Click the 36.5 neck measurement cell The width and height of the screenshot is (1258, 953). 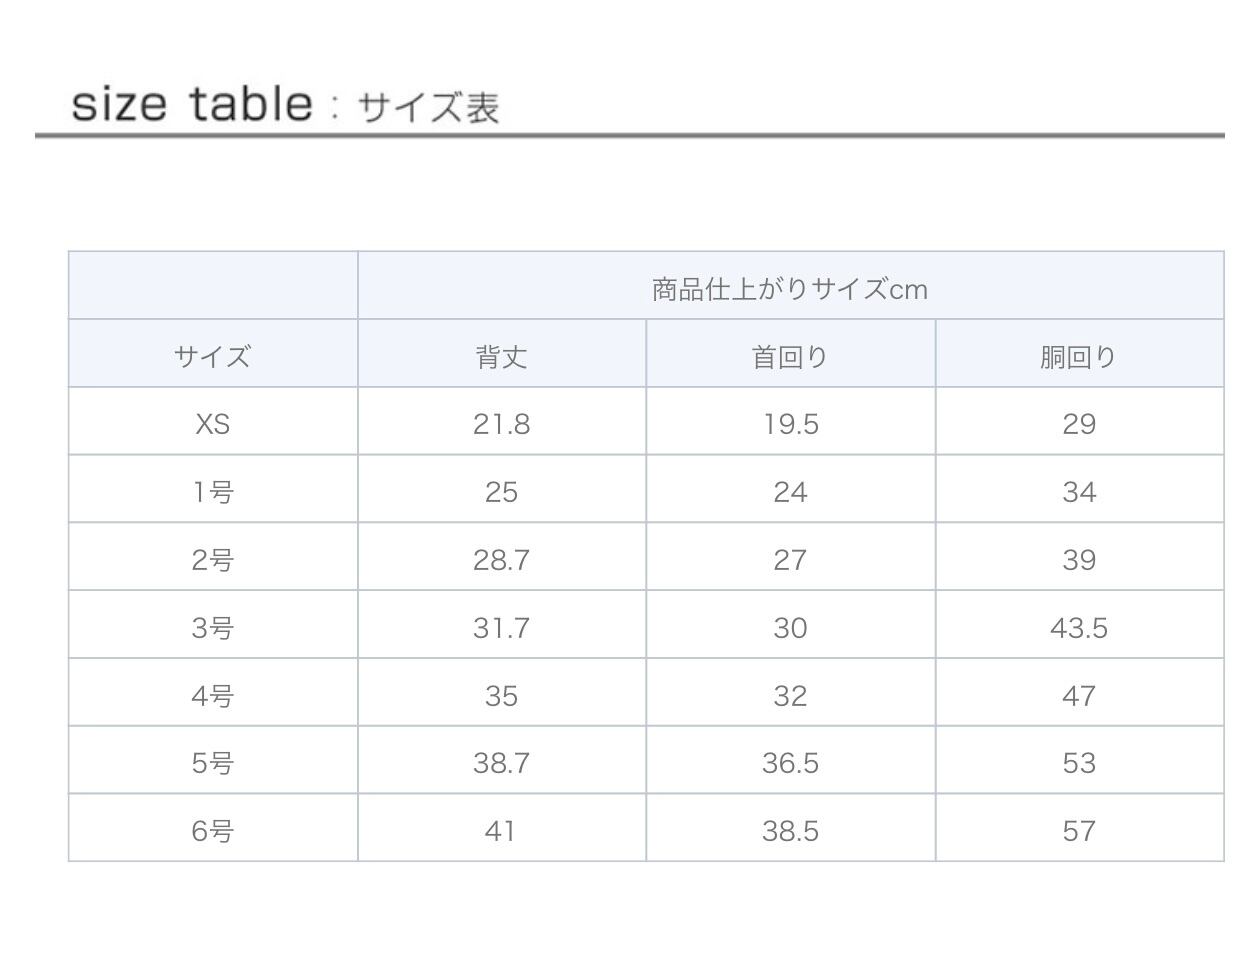[790, 763]
